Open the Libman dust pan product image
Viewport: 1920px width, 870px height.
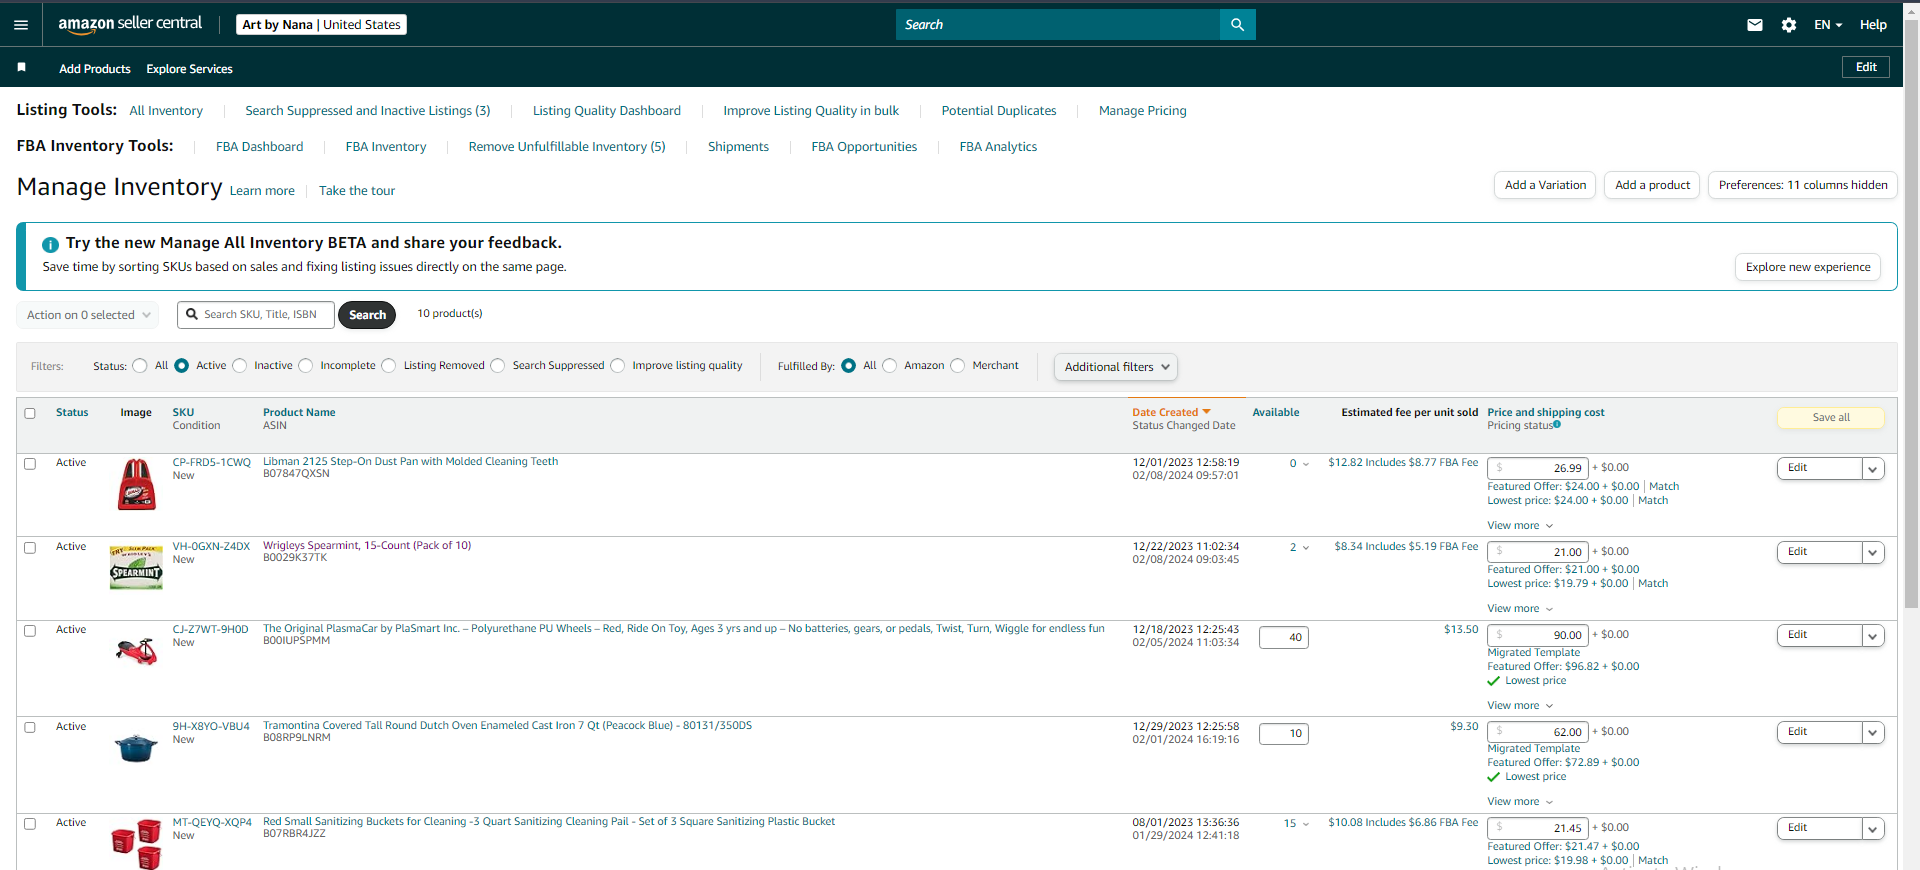137,485
